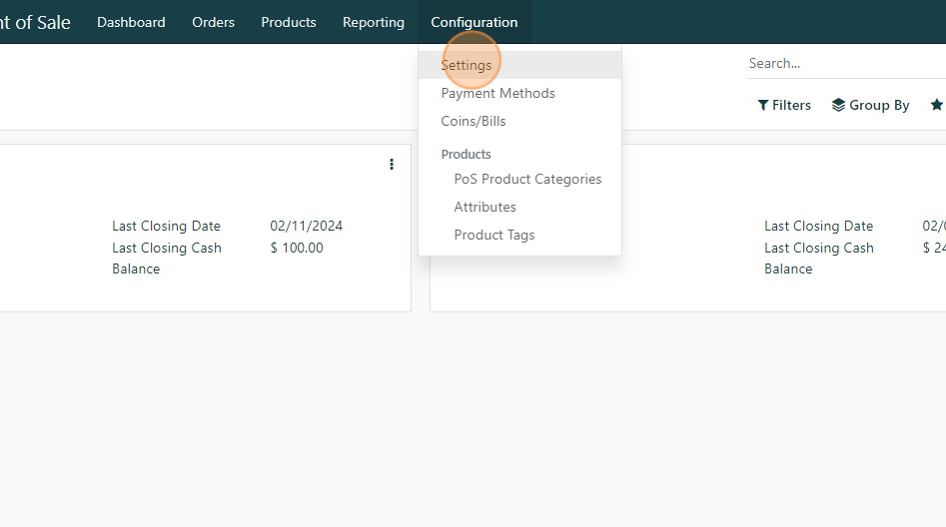Screen dimensions: 946x527
Task: Click the Point of Sale app title
Action: point(35,22)
